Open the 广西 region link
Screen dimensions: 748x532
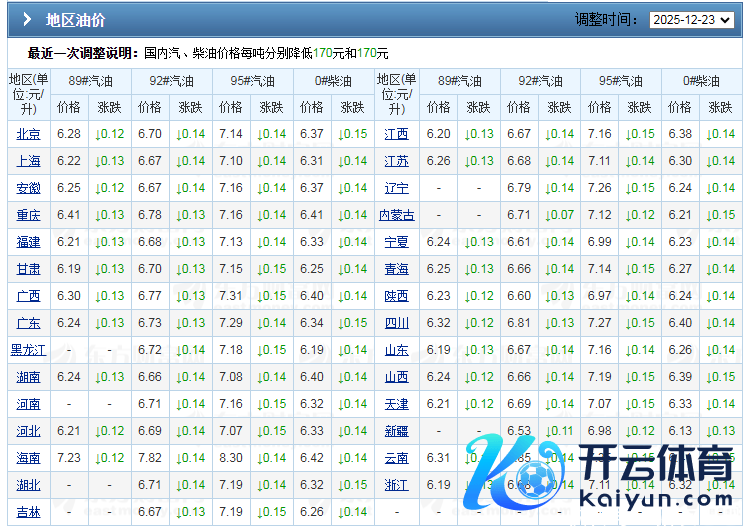click(x=29, y=296)
